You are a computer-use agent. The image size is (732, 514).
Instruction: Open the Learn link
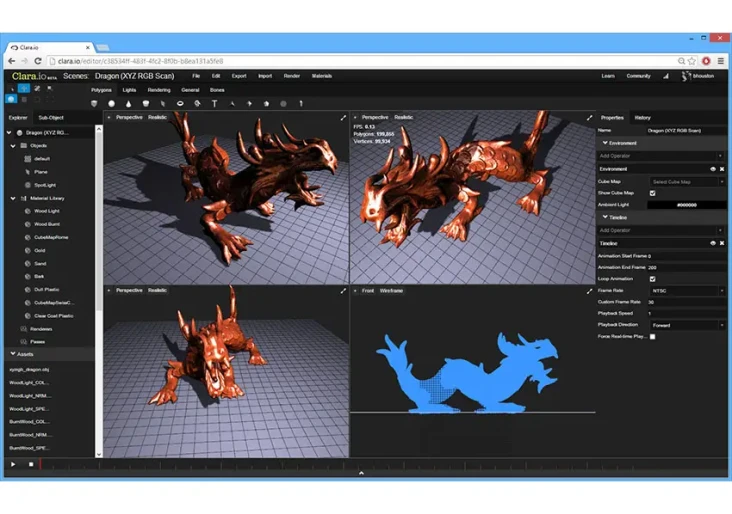point(608,76)
